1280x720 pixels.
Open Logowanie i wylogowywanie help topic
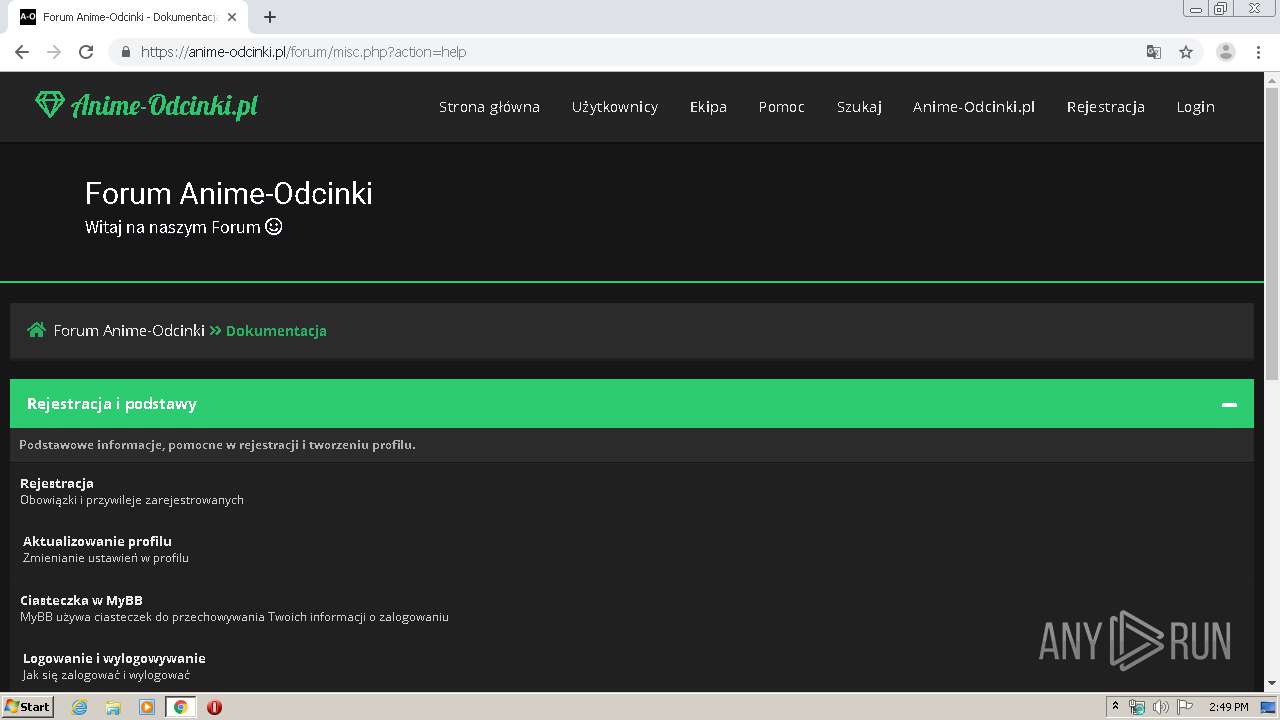114,658
